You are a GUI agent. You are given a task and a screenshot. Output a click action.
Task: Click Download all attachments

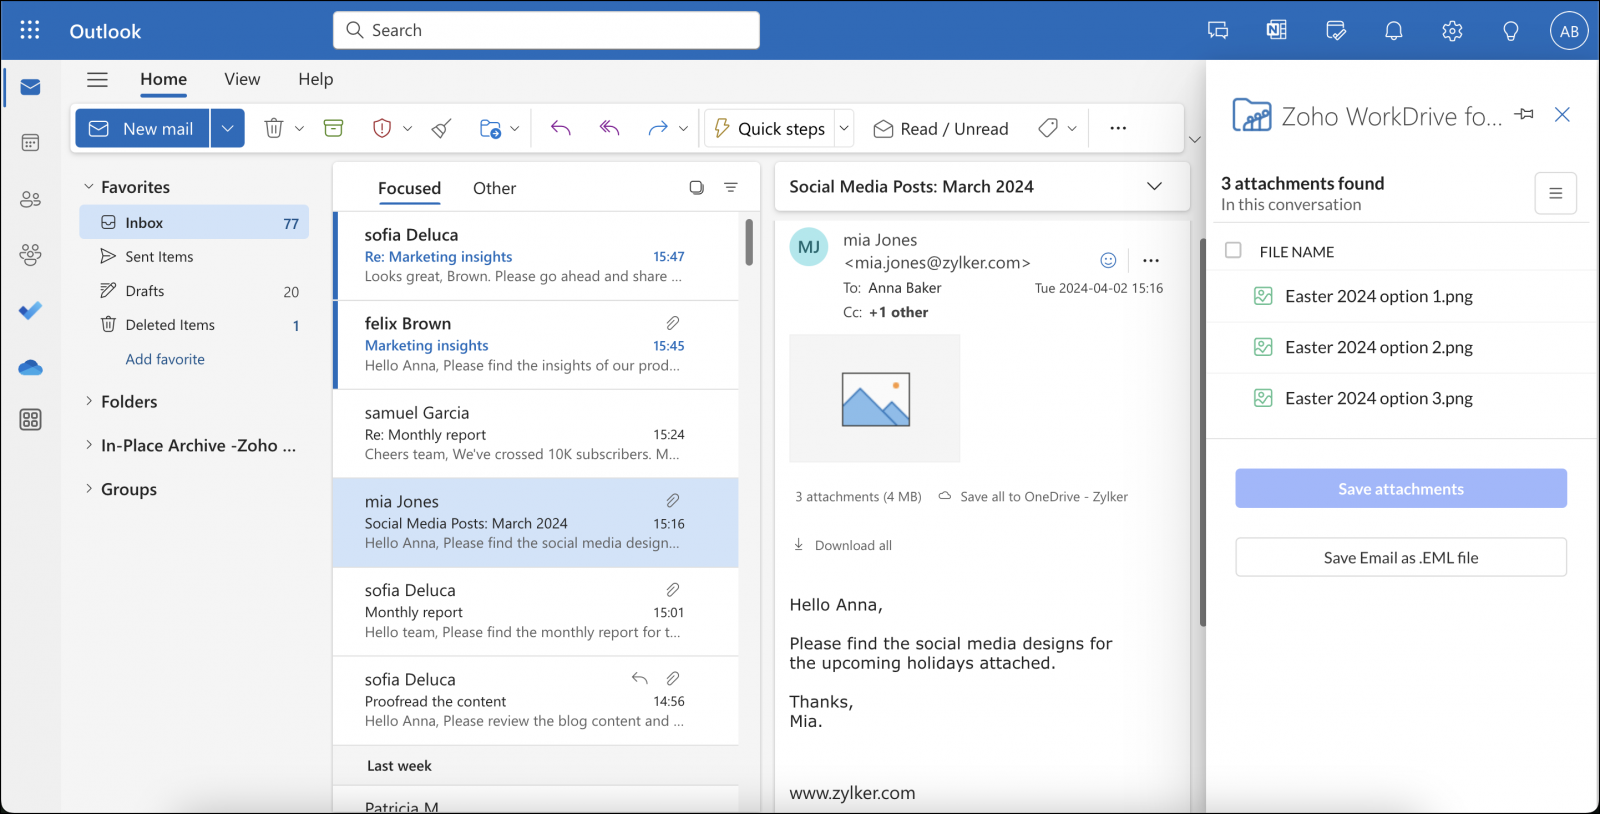pos(842,545)
